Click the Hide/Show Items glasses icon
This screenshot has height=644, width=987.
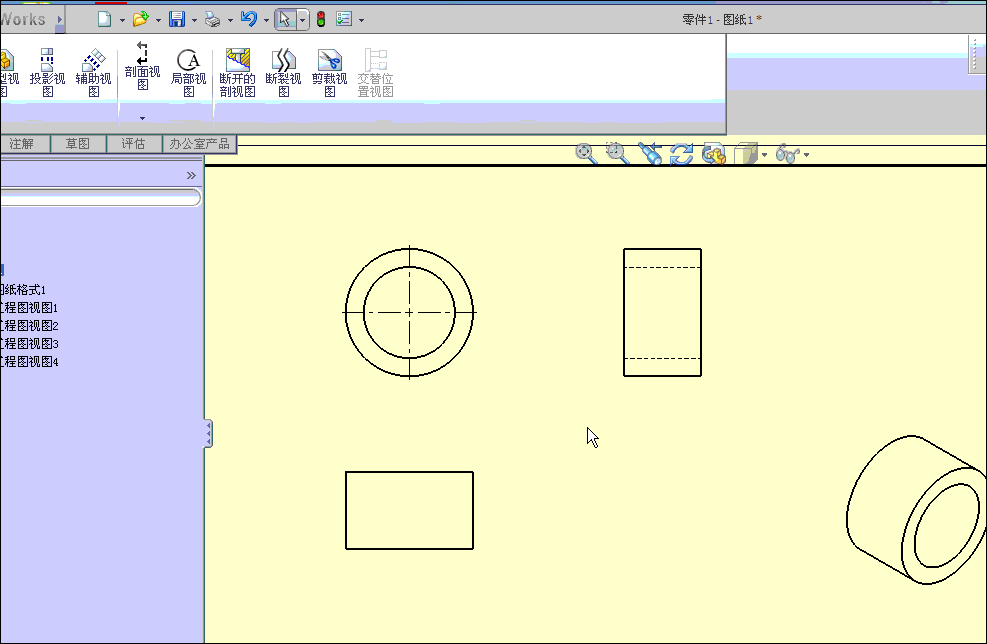click(787, 154)
